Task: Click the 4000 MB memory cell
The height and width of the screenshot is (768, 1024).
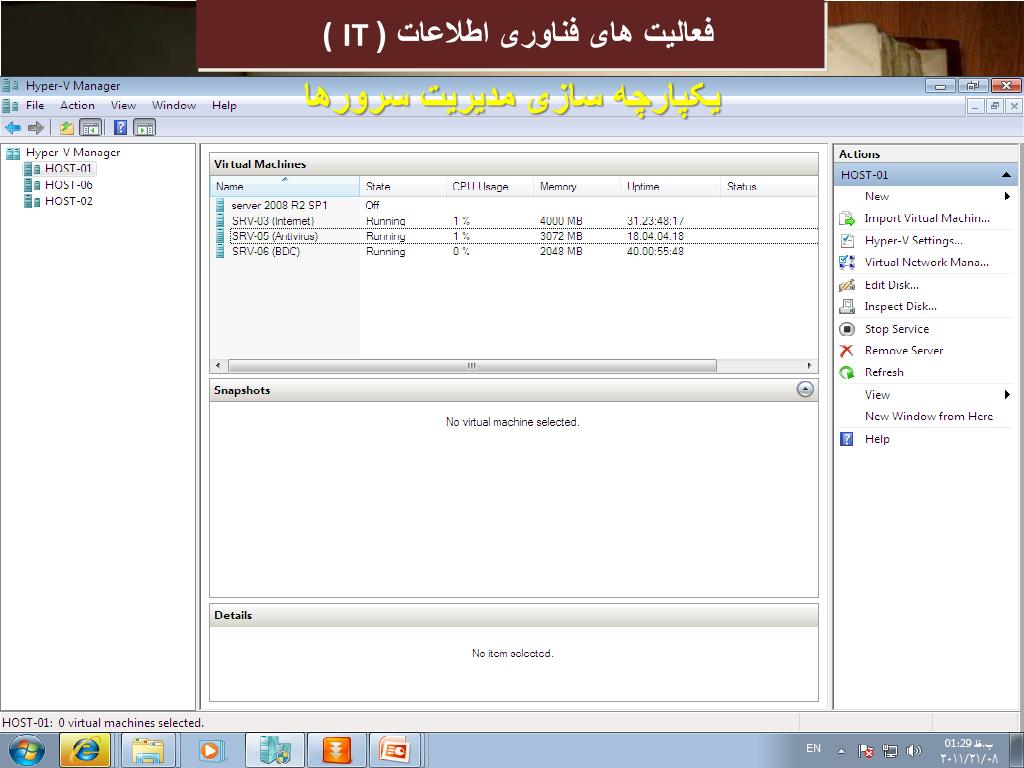Action: [x=561, y=221]
